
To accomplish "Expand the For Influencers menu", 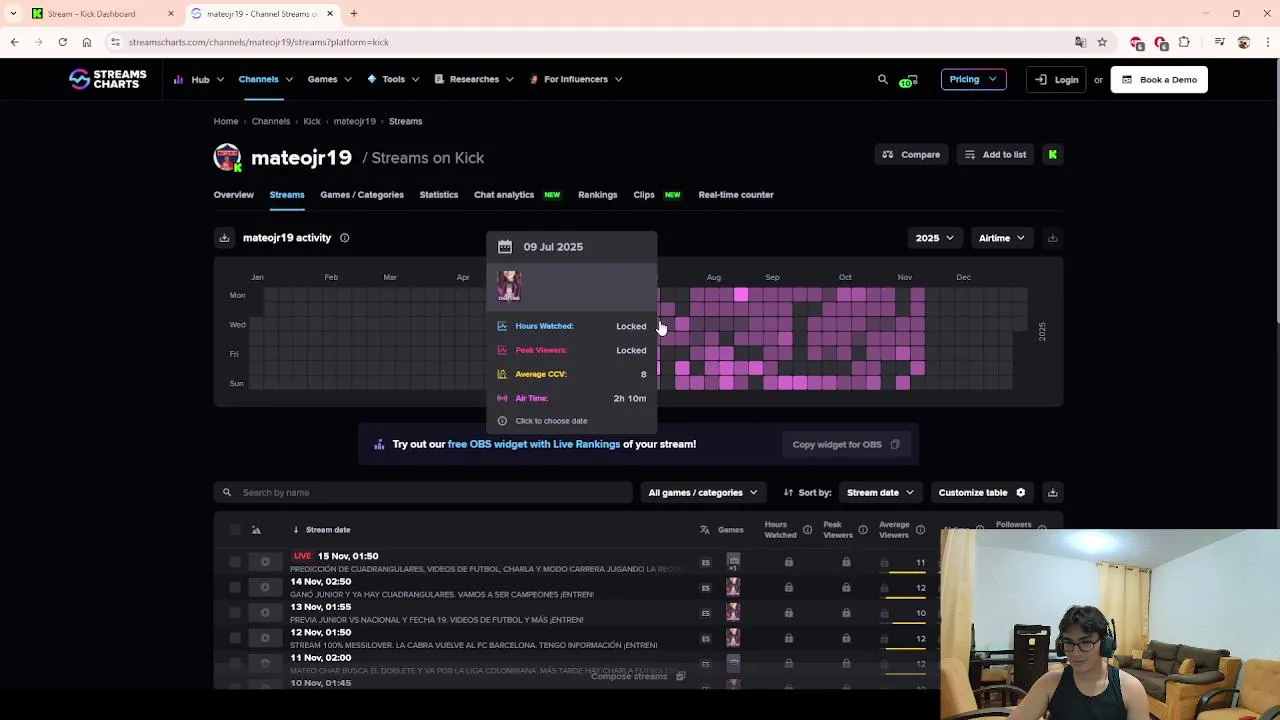I will (x=575, y=79).
